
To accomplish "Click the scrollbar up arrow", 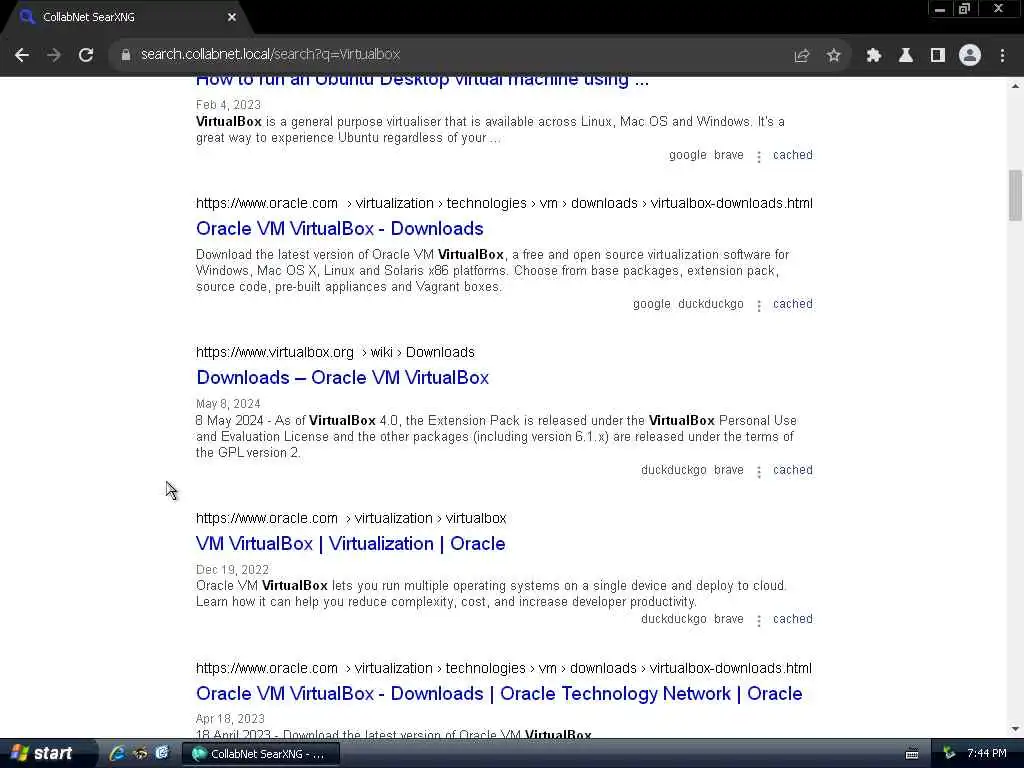I will [x=1015, y=86].
